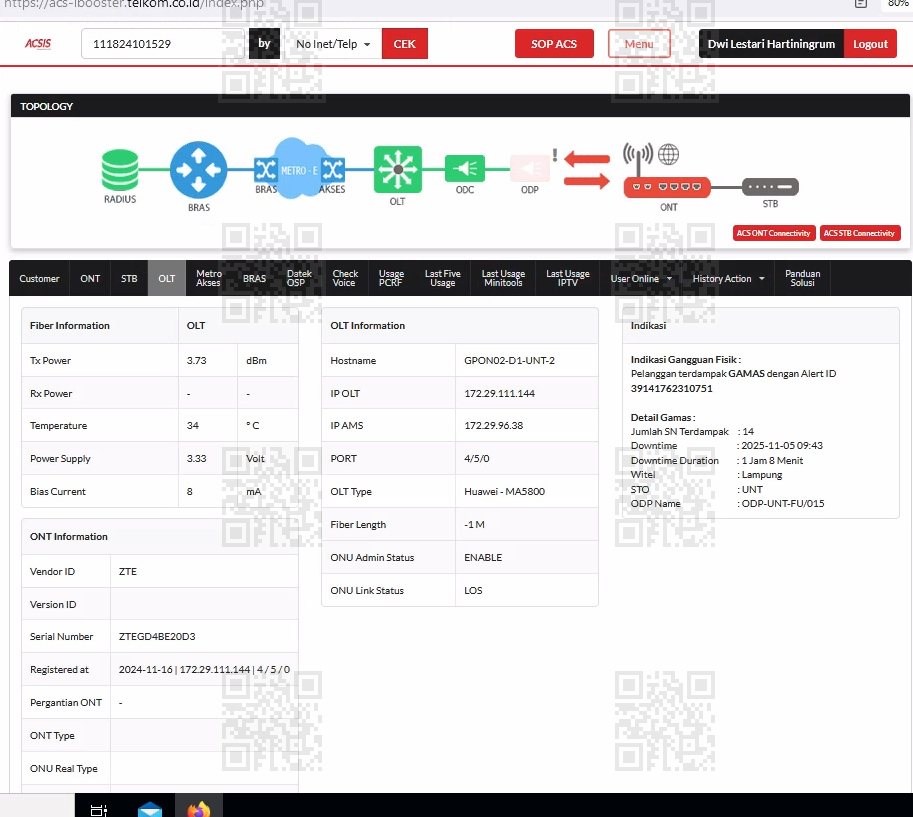Click the OLT Type value Huawei - MA5800
This screenshot has height=817, width=913.
pyautogui.click(x=504, y=491)
